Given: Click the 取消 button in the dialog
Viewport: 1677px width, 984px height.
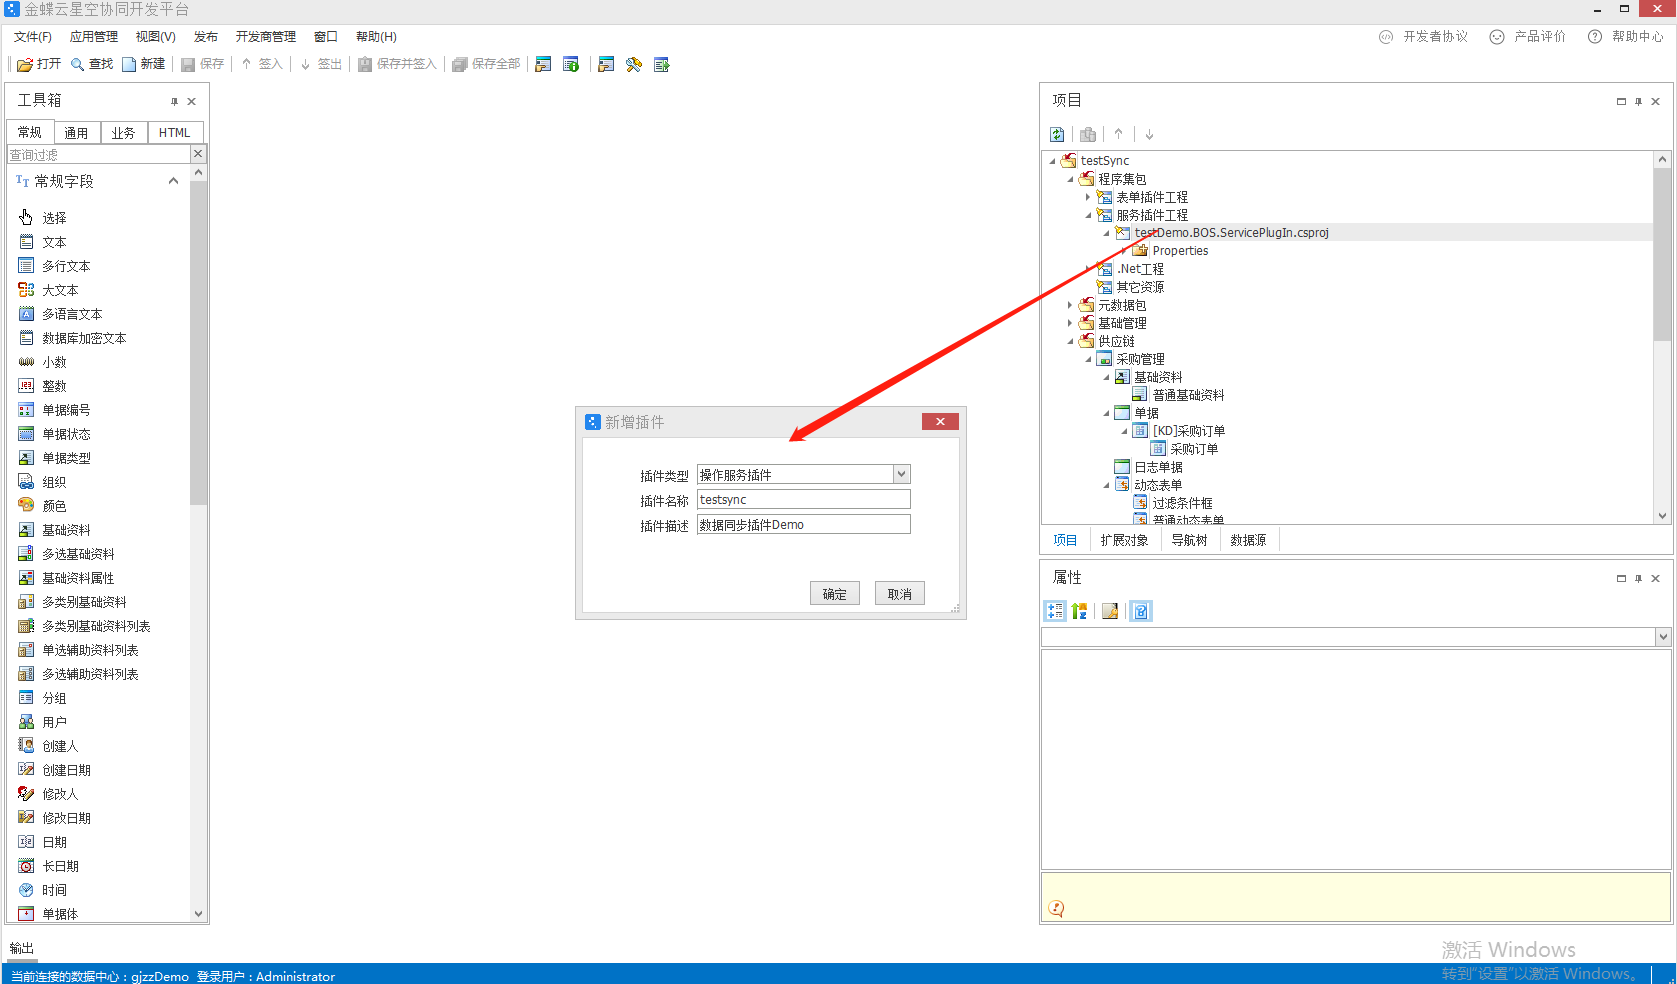Looking at the screenshot, I should tap(899, 593).
